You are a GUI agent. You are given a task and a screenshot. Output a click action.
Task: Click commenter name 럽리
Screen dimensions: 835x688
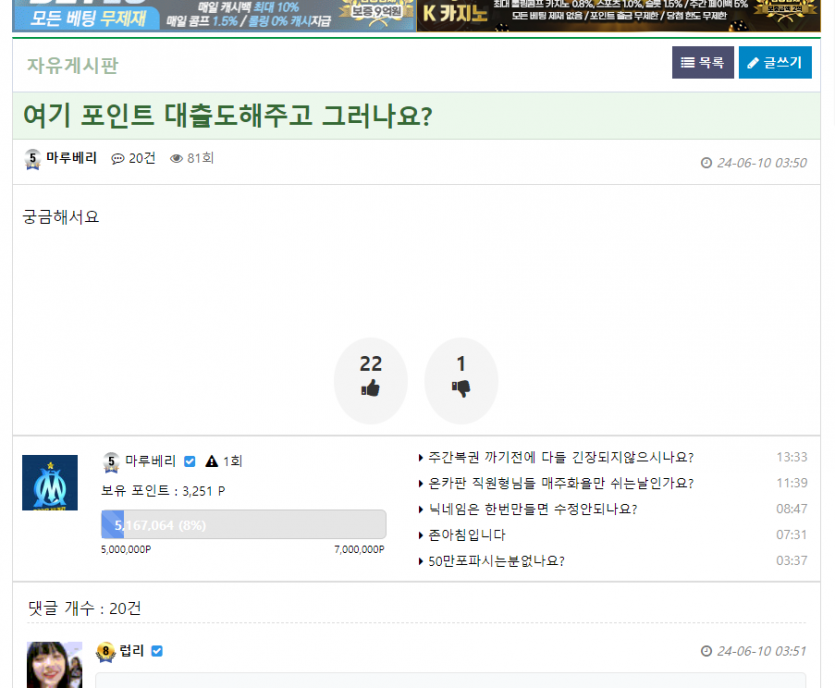(132, 651)
